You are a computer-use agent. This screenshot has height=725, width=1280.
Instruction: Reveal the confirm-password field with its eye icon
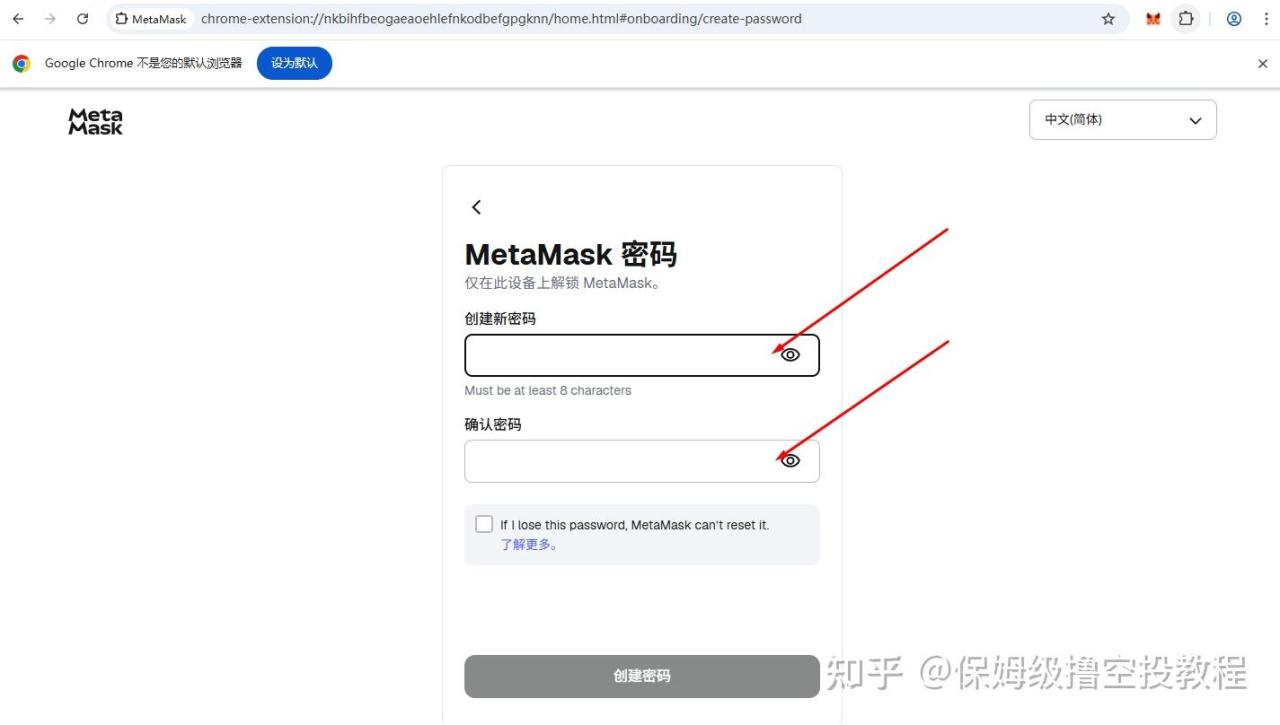click(x=790, y=461)
